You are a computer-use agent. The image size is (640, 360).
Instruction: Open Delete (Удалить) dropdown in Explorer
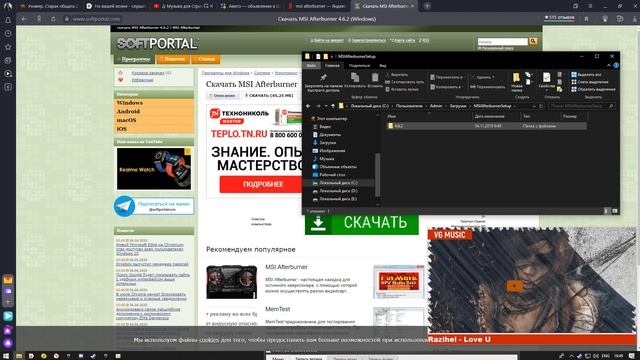(482, 77)
